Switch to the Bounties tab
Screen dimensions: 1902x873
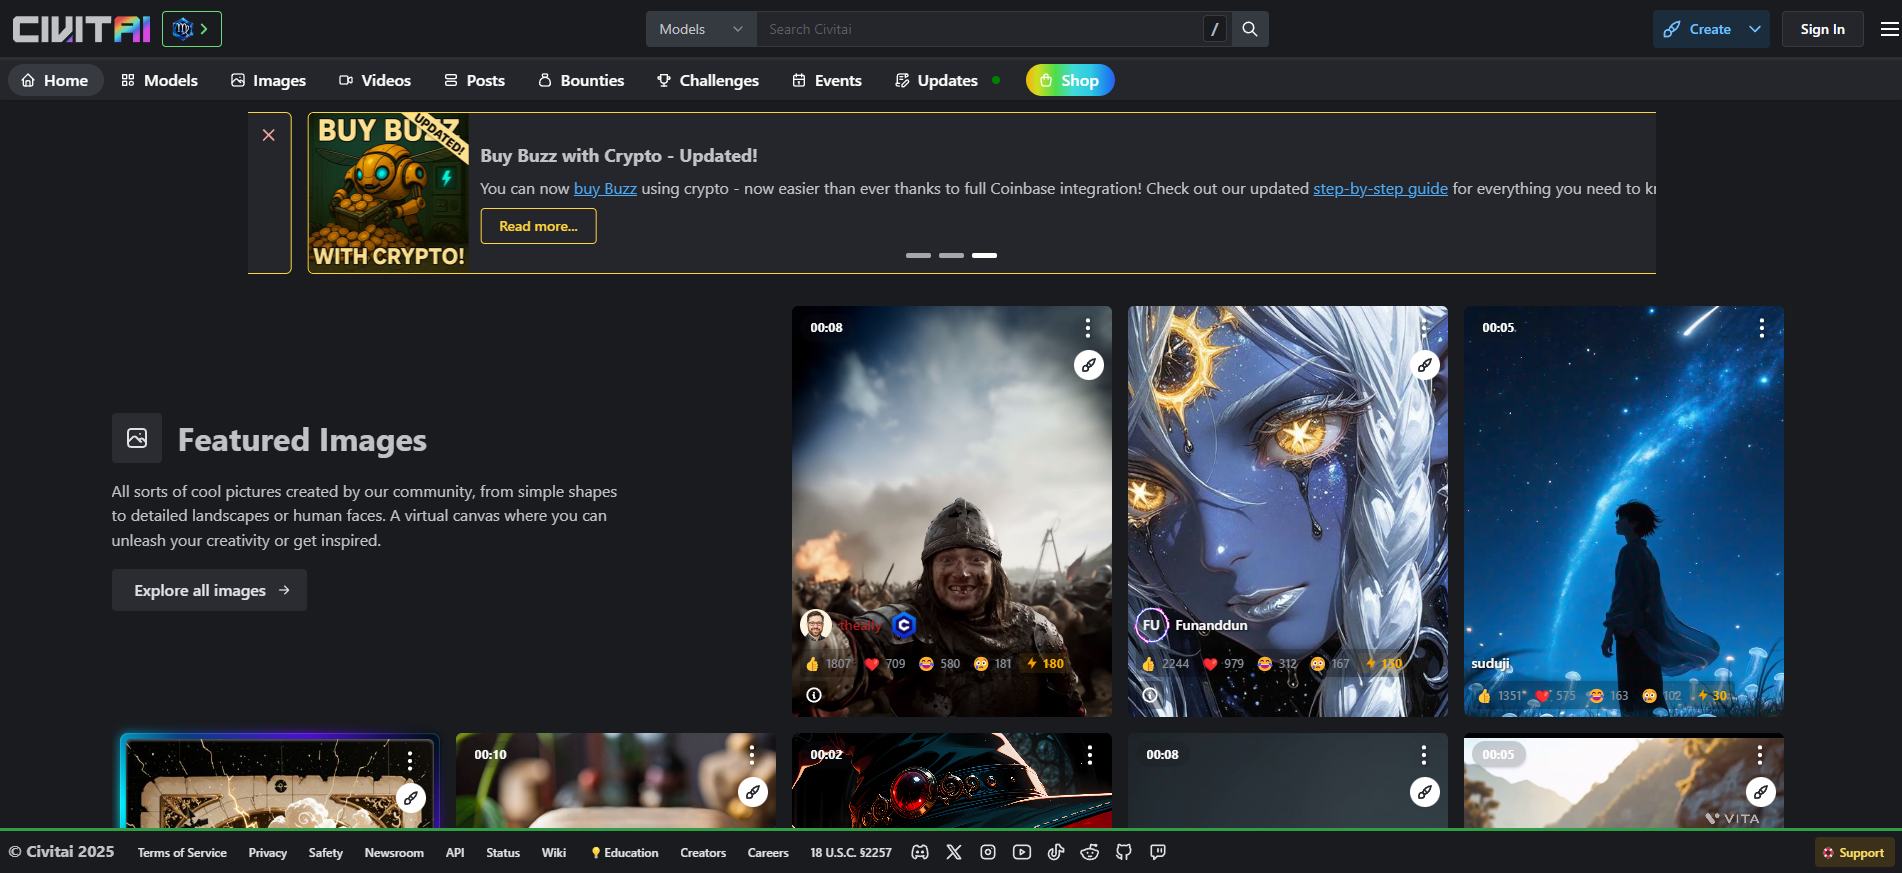click(581, 80)
